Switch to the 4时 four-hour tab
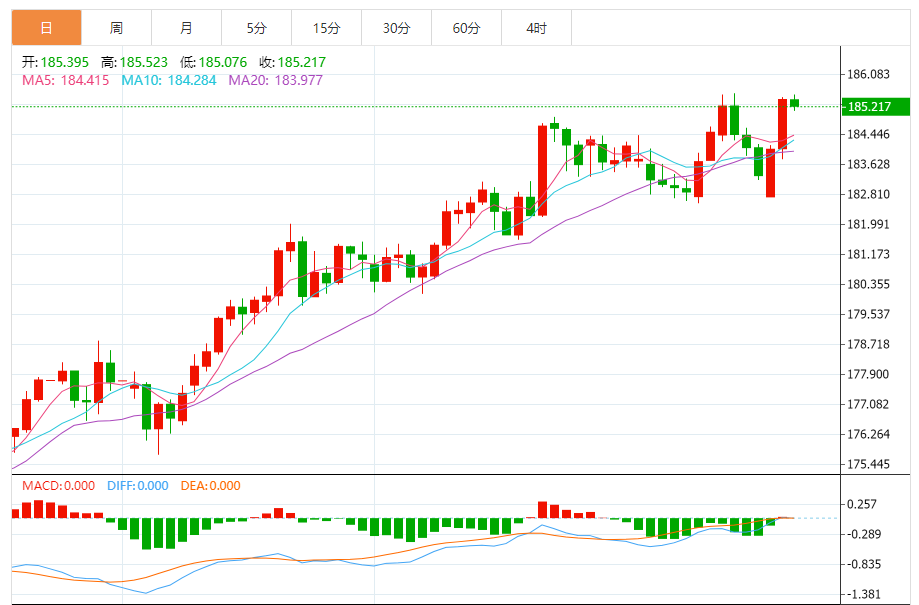The image size is (919, 605). [536, 28]
